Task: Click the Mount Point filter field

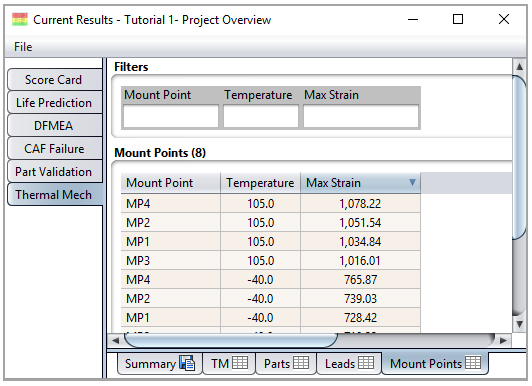Action: (x=171, y=116)
